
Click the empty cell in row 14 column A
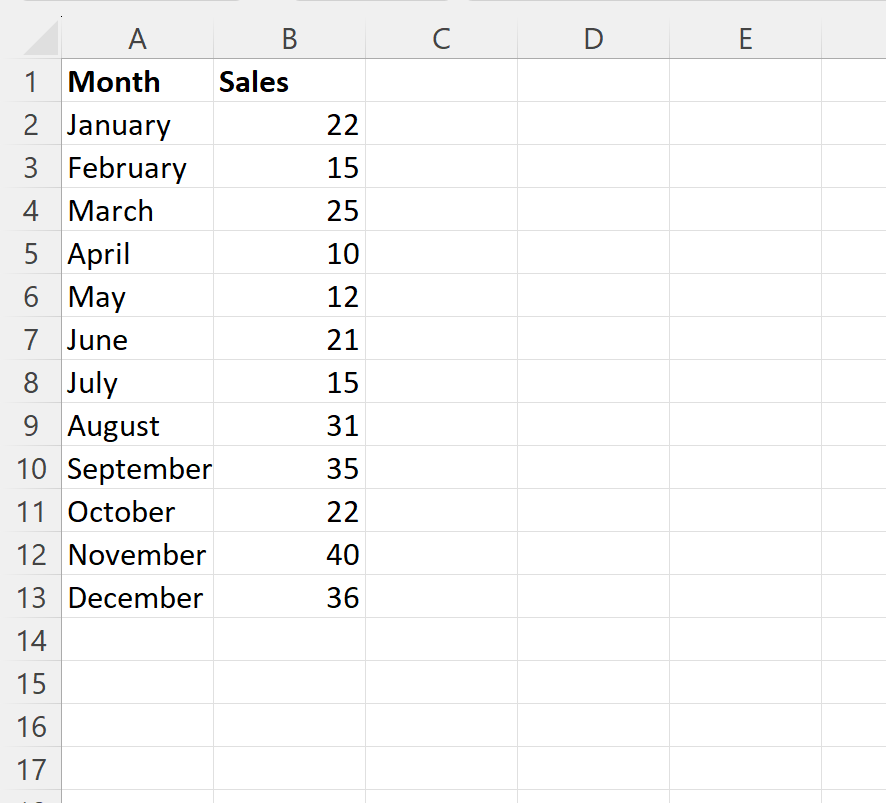click(137, 641)
